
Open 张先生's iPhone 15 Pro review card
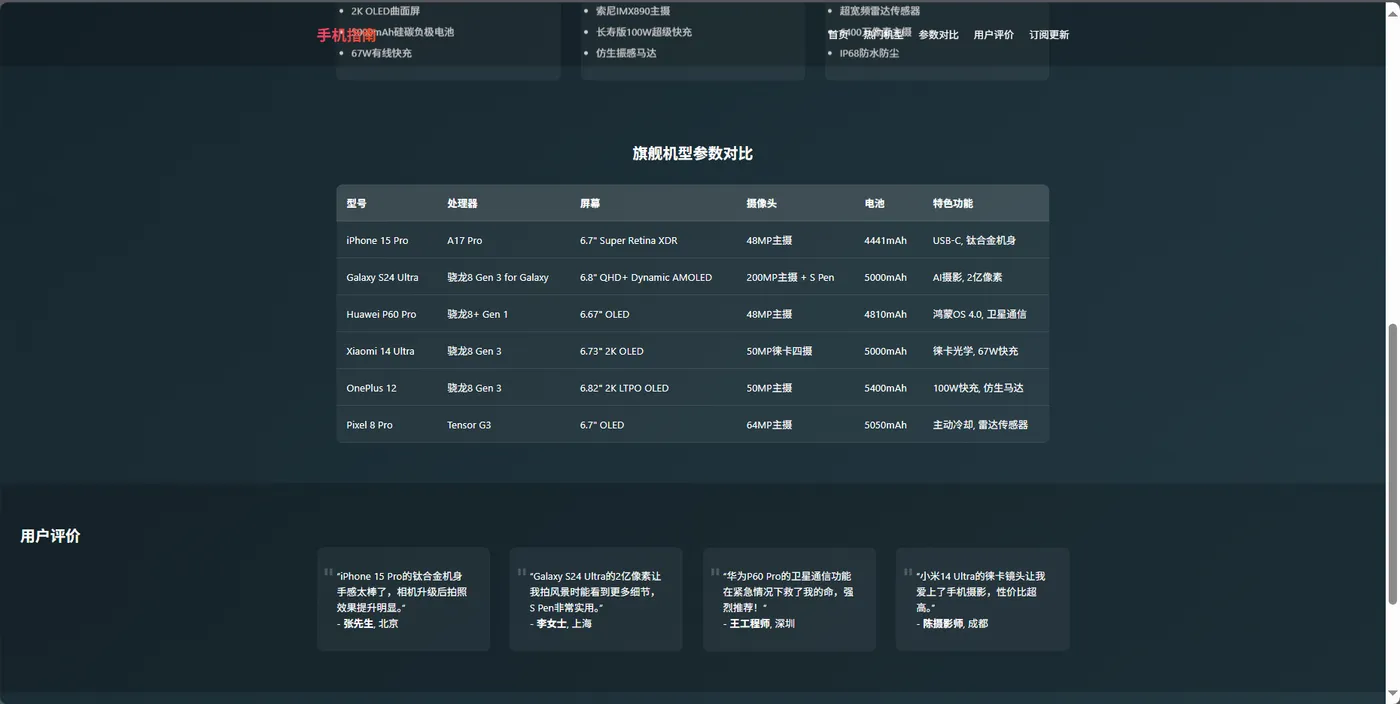coord(403,599)
